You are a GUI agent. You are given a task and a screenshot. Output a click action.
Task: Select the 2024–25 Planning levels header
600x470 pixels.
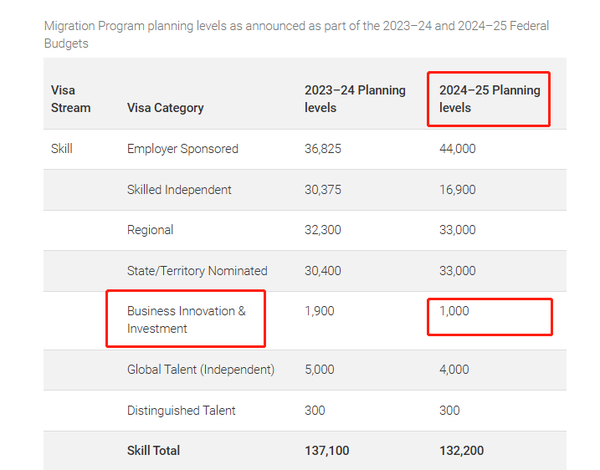pos(489,99)
